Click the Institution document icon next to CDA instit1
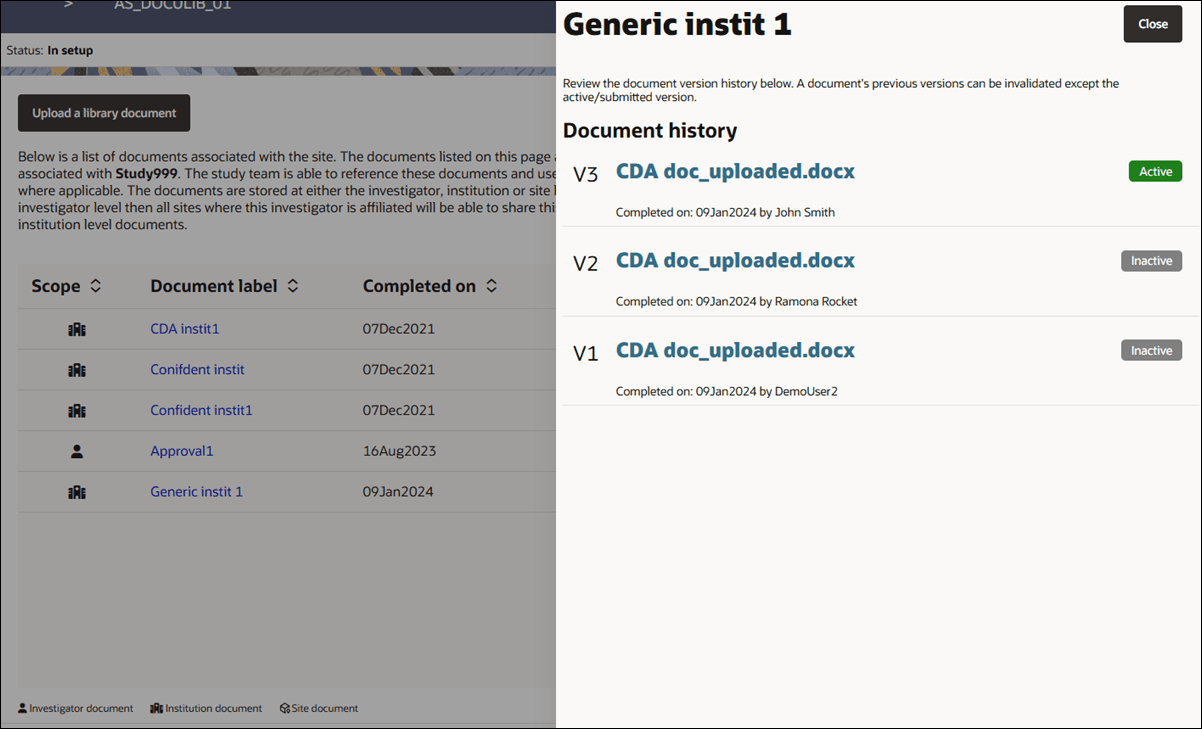 [x=77, y=328]
